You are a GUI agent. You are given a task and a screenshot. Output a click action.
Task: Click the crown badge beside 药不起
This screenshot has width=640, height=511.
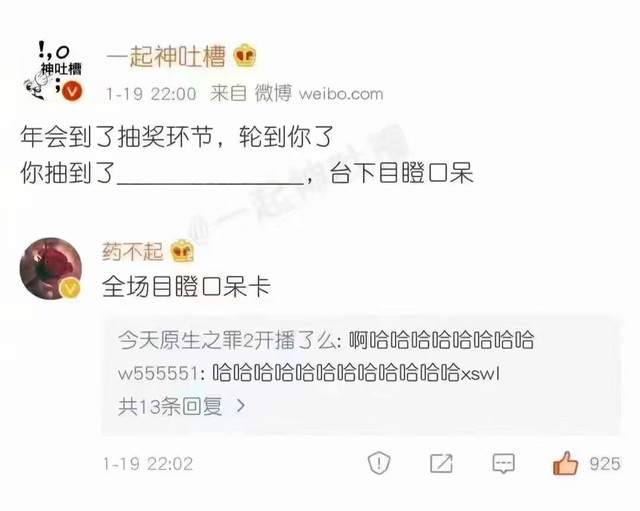tap(182, 251)
